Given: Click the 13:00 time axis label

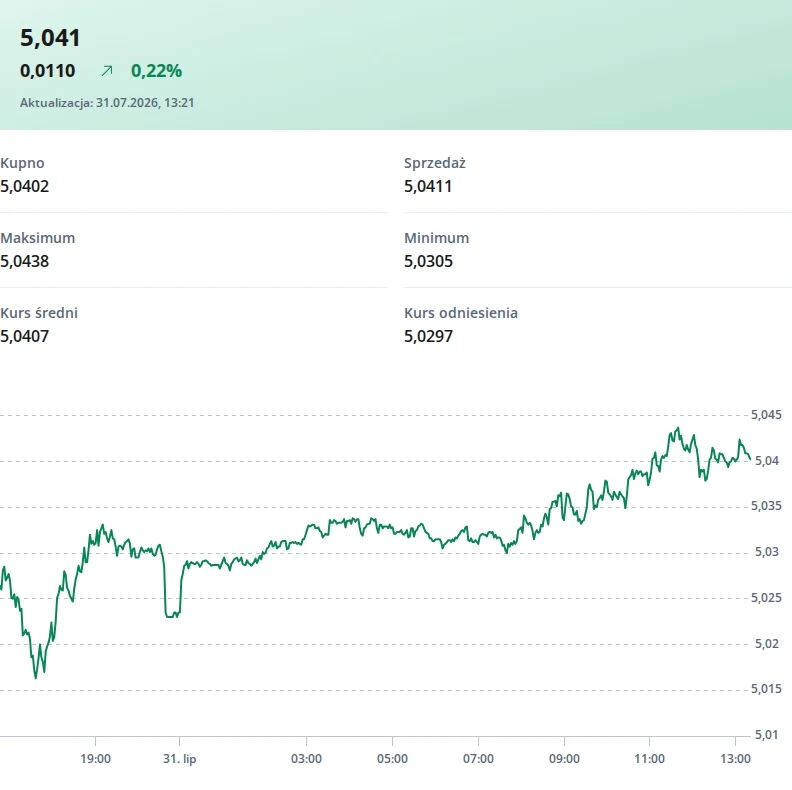Looking at the screenshot, I should 735,759.
